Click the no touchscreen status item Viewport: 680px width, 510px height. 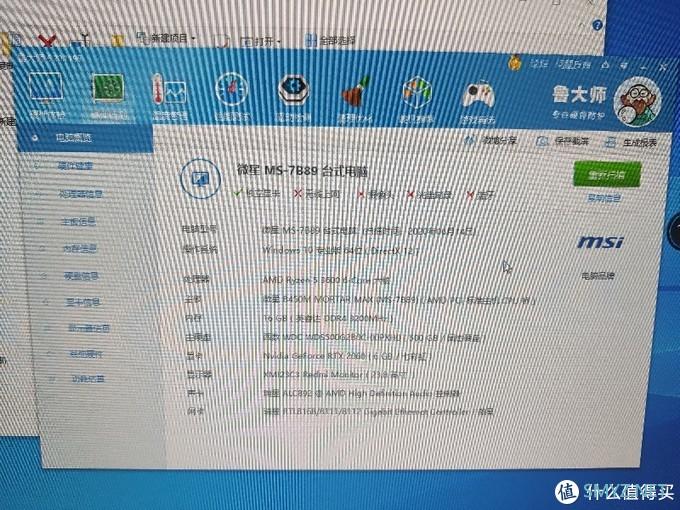316,194
